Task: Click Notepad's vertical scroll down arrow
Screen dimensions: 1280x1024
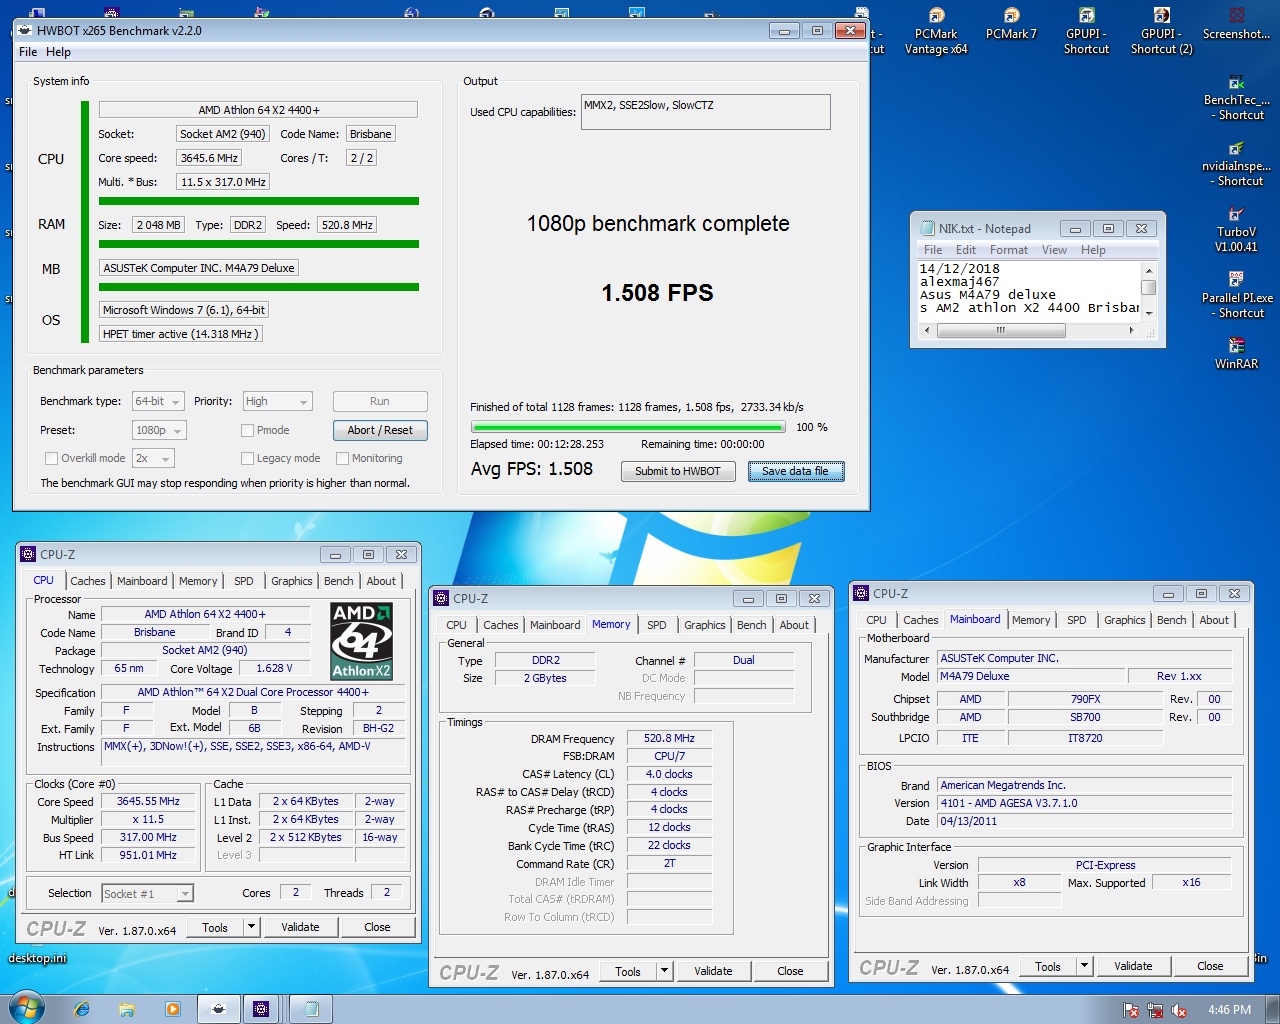Action: 1148,313
